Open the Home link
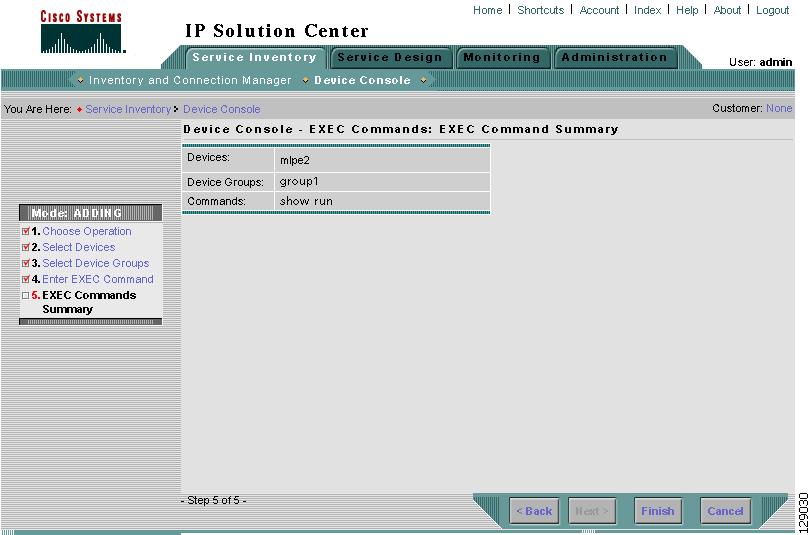 click(x=488, y=10)
